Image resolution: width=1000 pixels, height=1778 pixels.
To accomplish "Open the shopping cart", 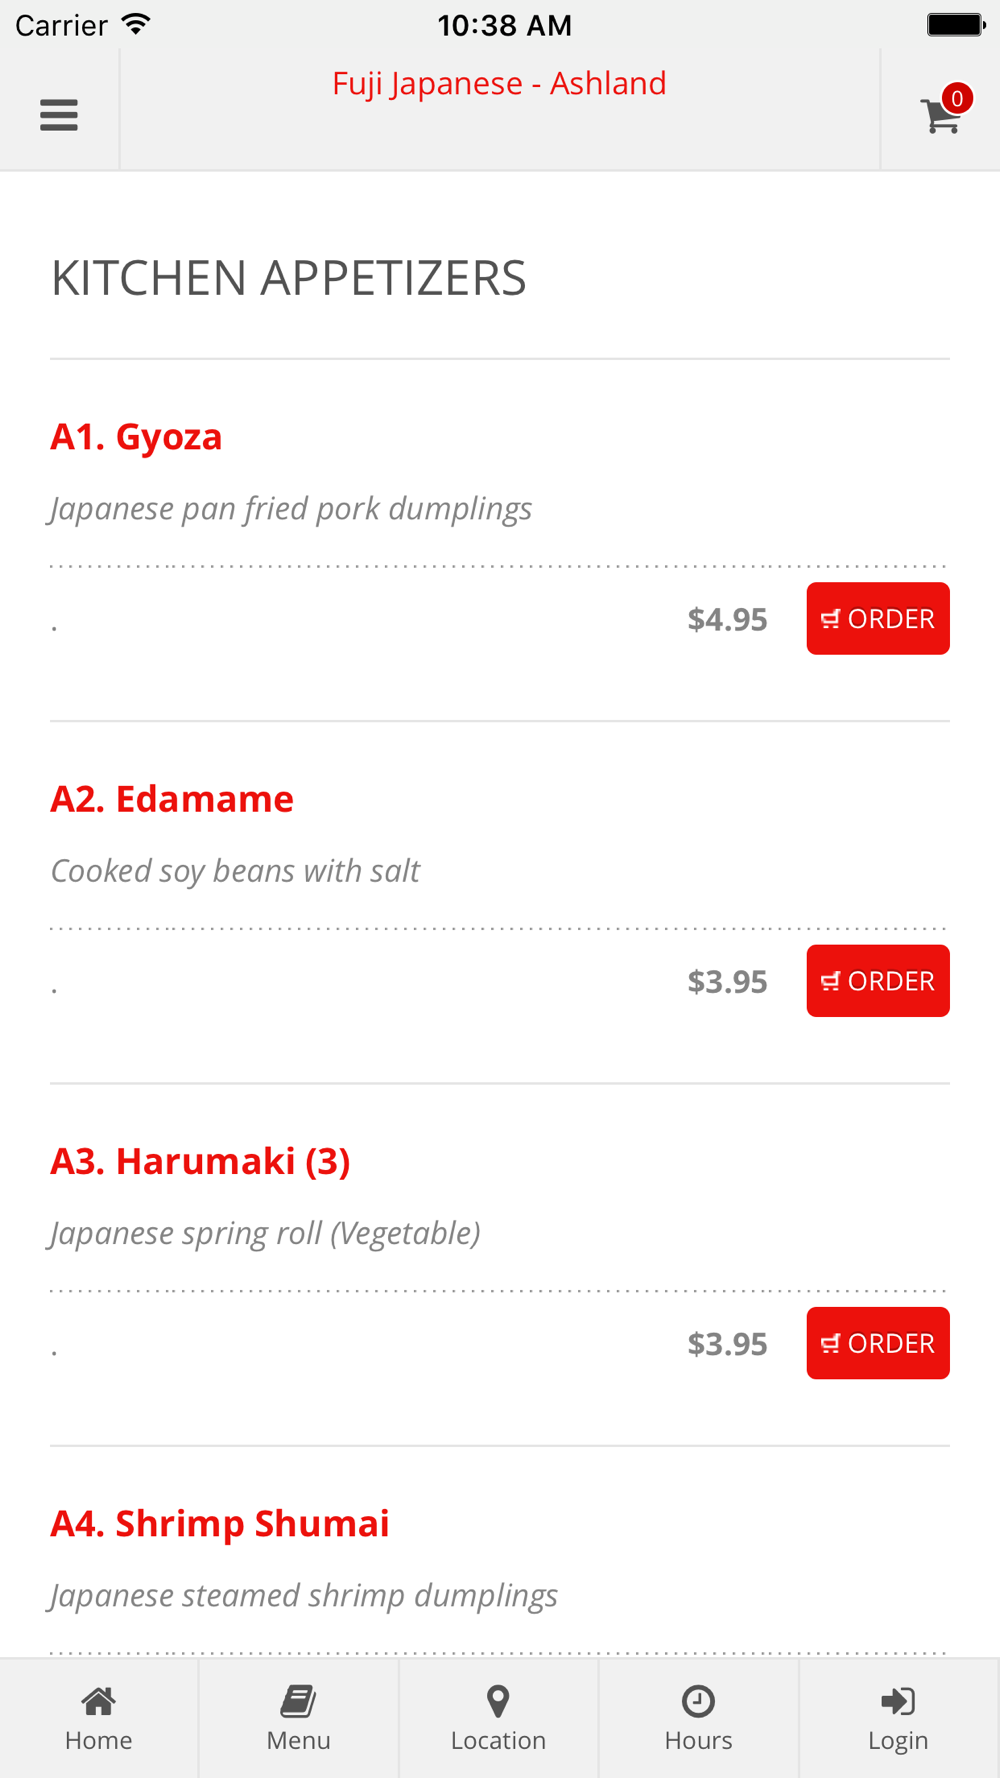I will (940, 116).
